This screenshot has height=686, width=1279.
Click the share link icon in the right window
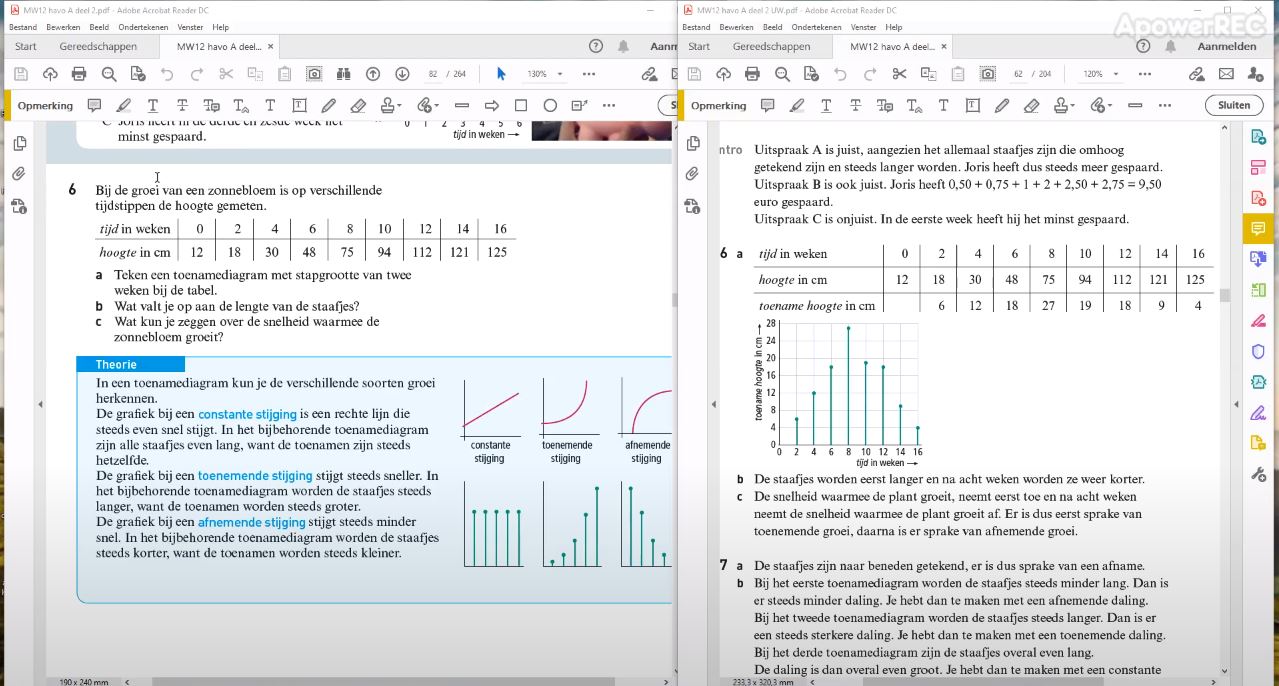tap(1196, 74)
